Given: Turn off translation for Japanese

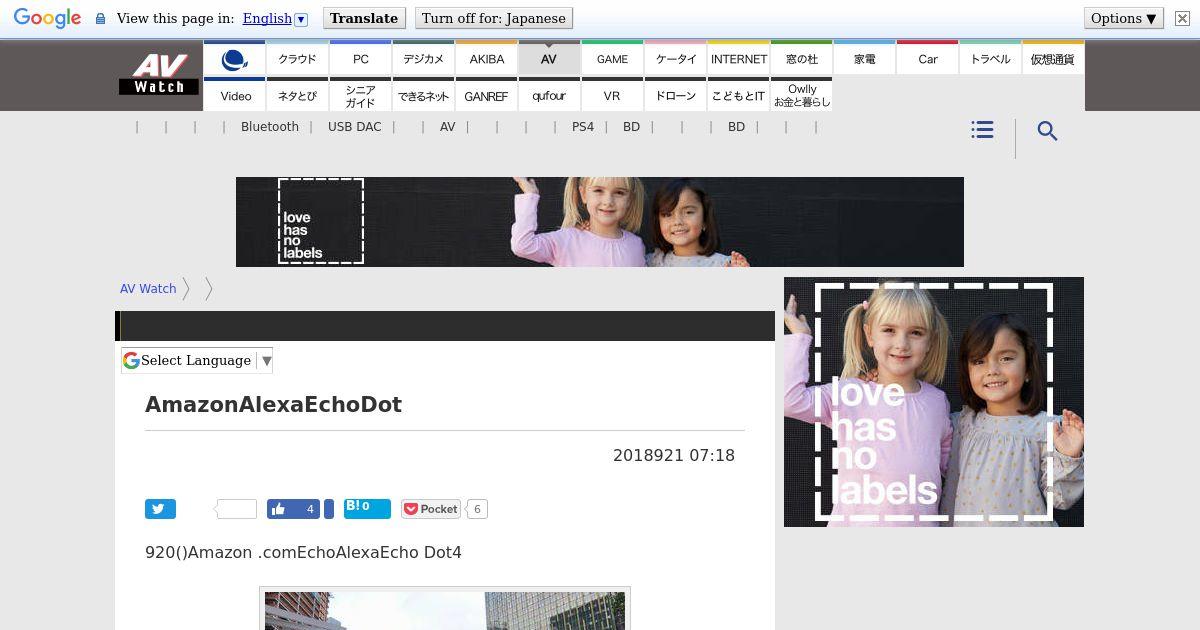Looking at the screenshot, I should click(x=493, y=18).
